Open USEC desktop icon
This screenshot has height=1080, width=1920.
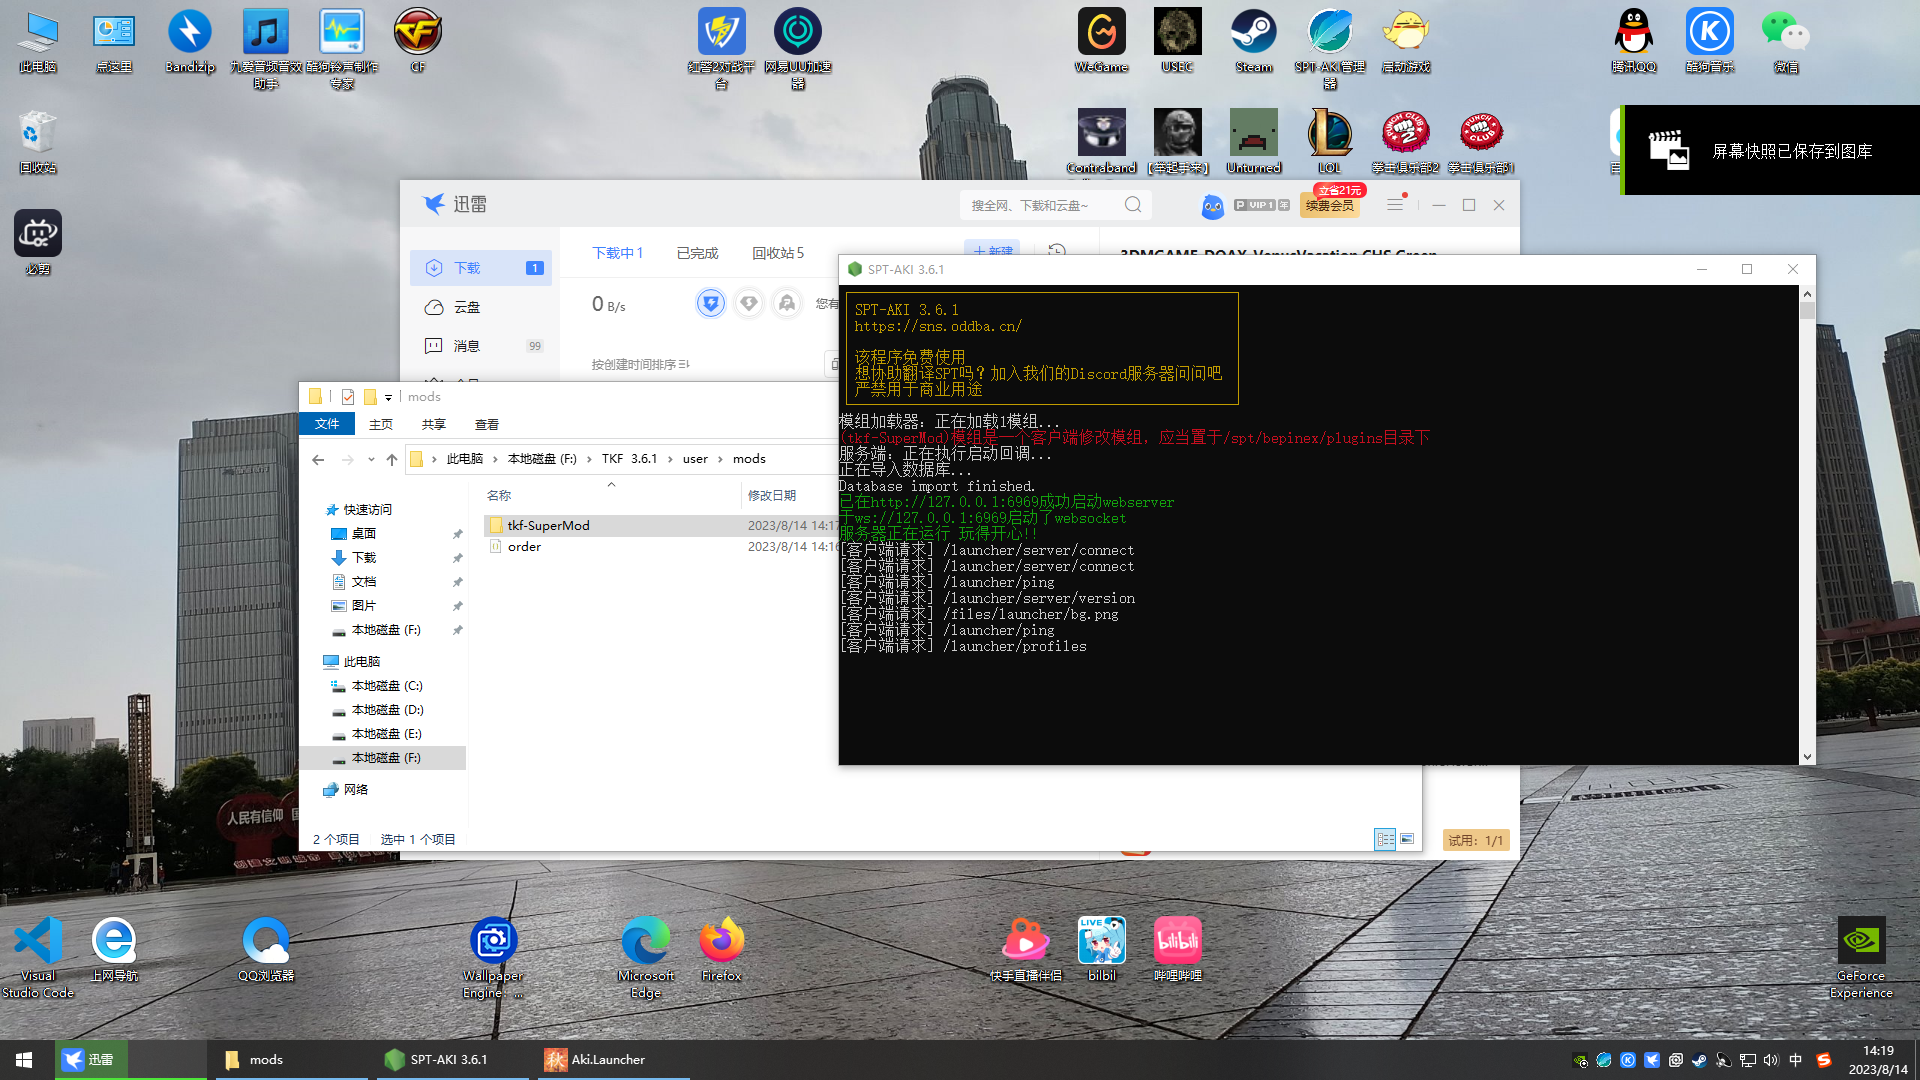pyautogui.click(x=1177, y=42)
